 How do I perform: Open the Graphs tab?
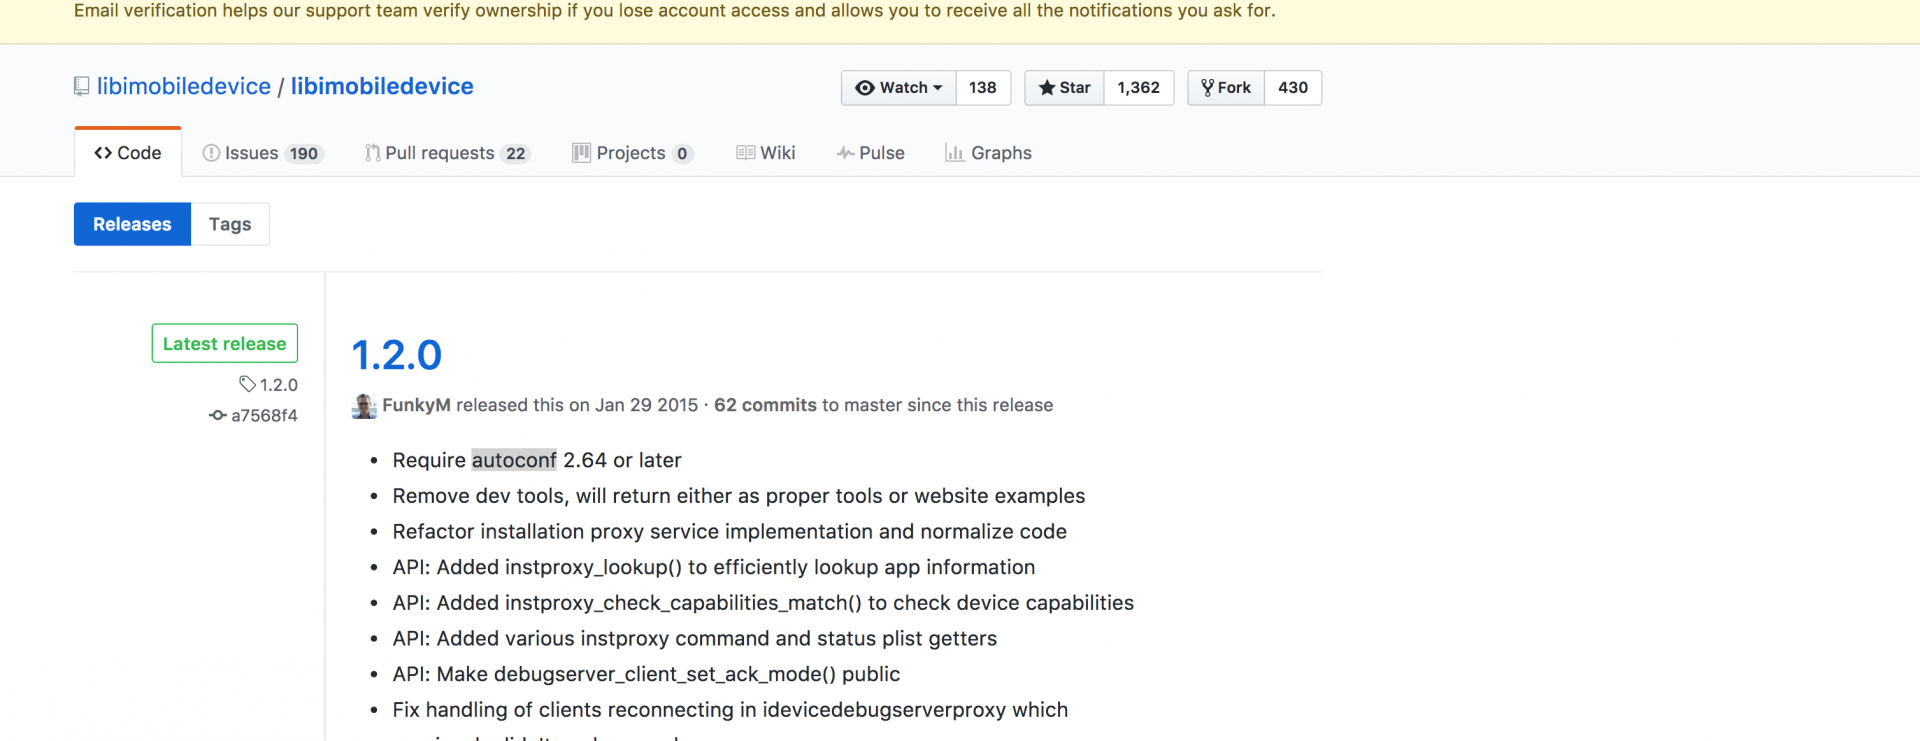[988, 153]
